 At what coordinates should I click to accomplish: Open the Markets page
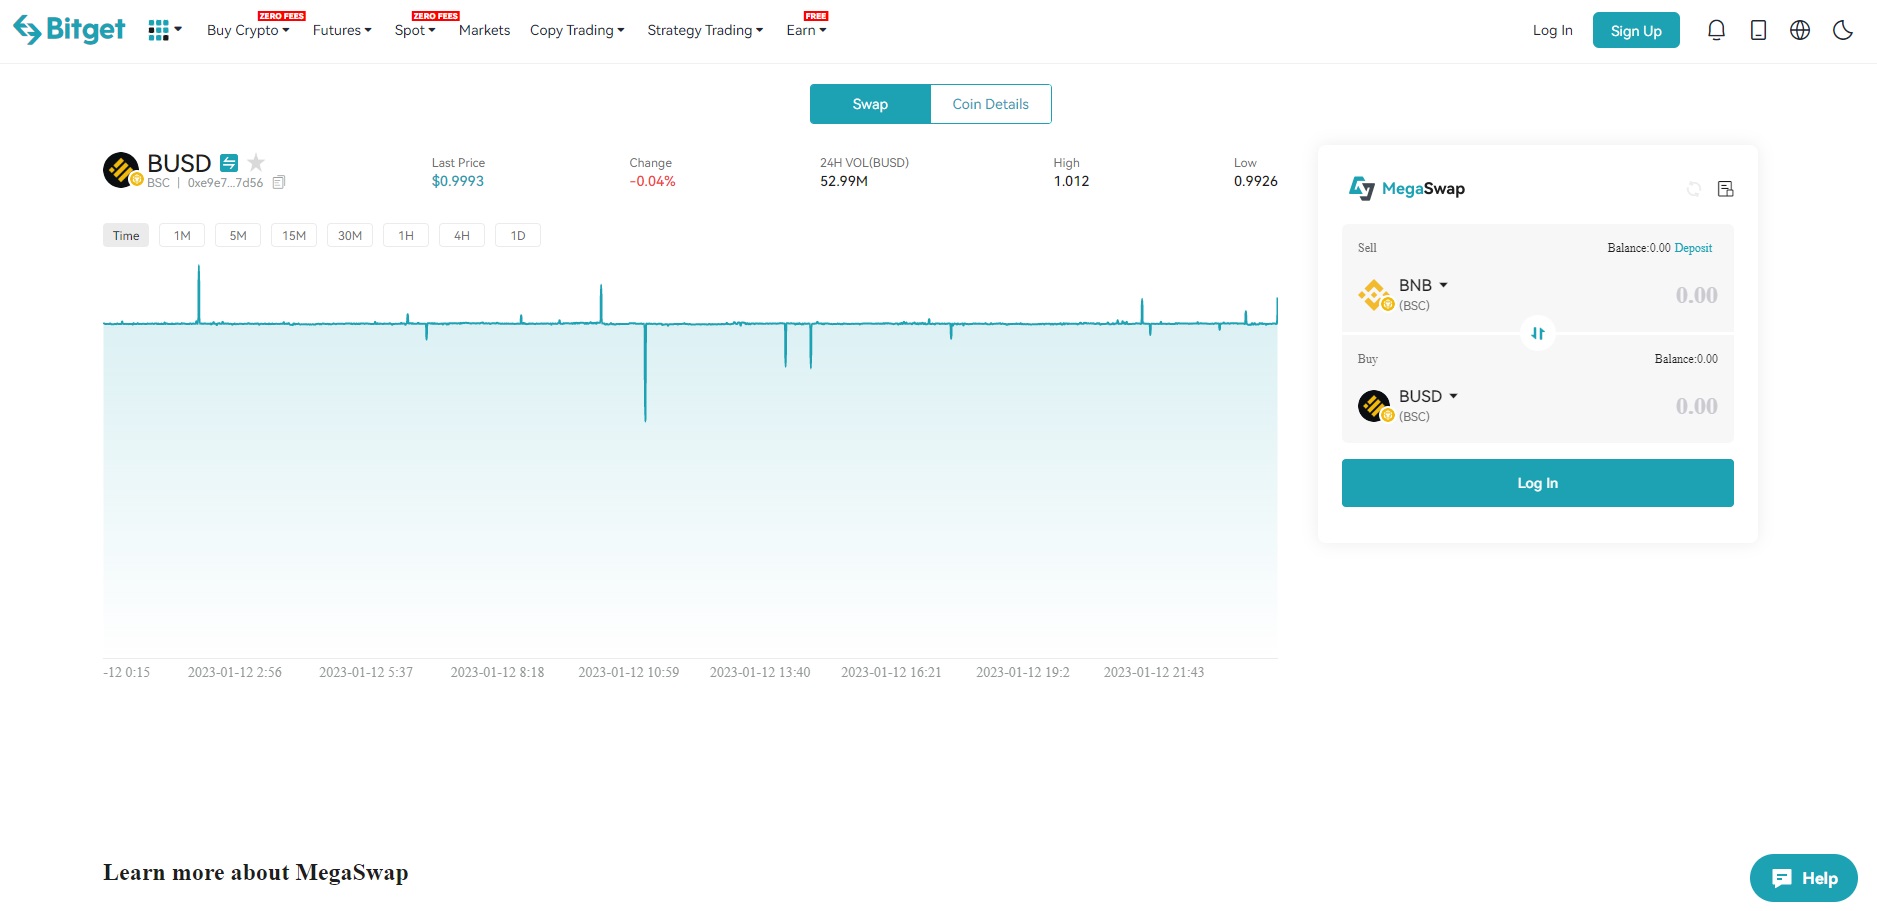pyautogui.click(x=484, y=30)
